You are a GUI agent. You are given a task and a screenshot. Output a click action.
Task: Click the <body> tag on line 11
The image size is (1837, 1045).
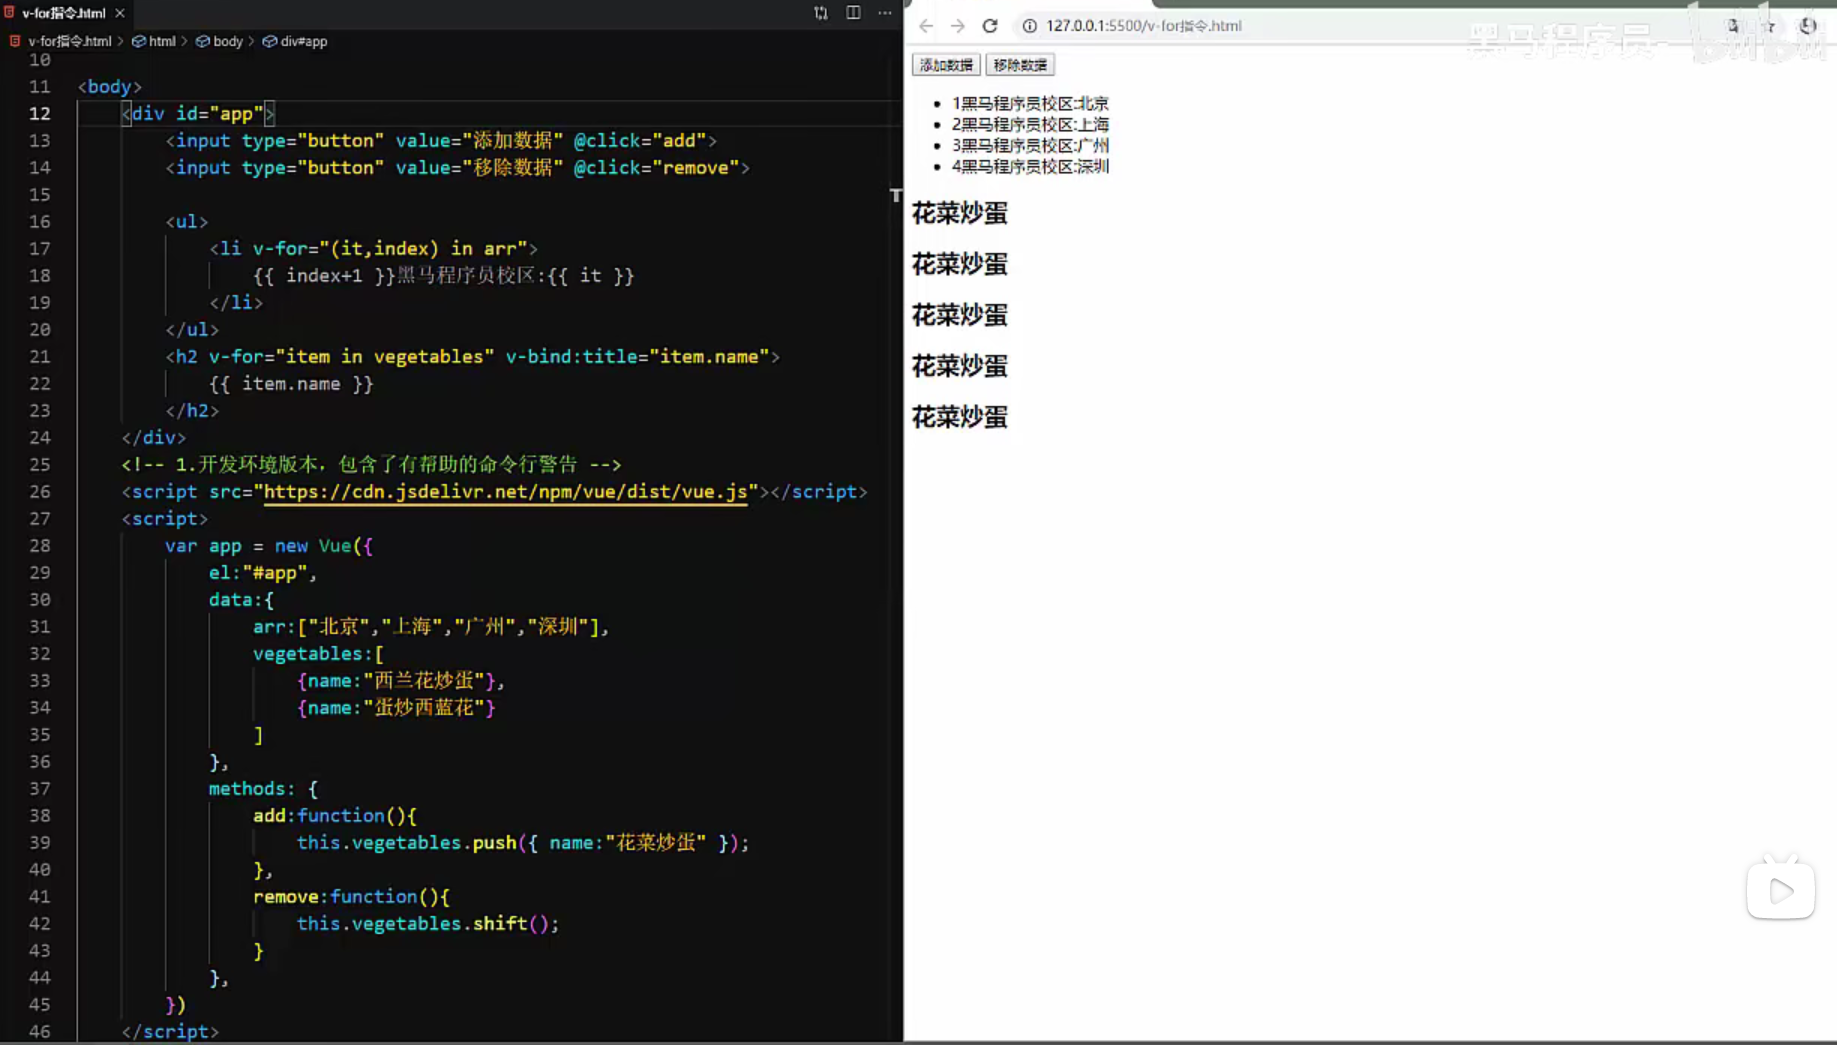click(109, 87)
